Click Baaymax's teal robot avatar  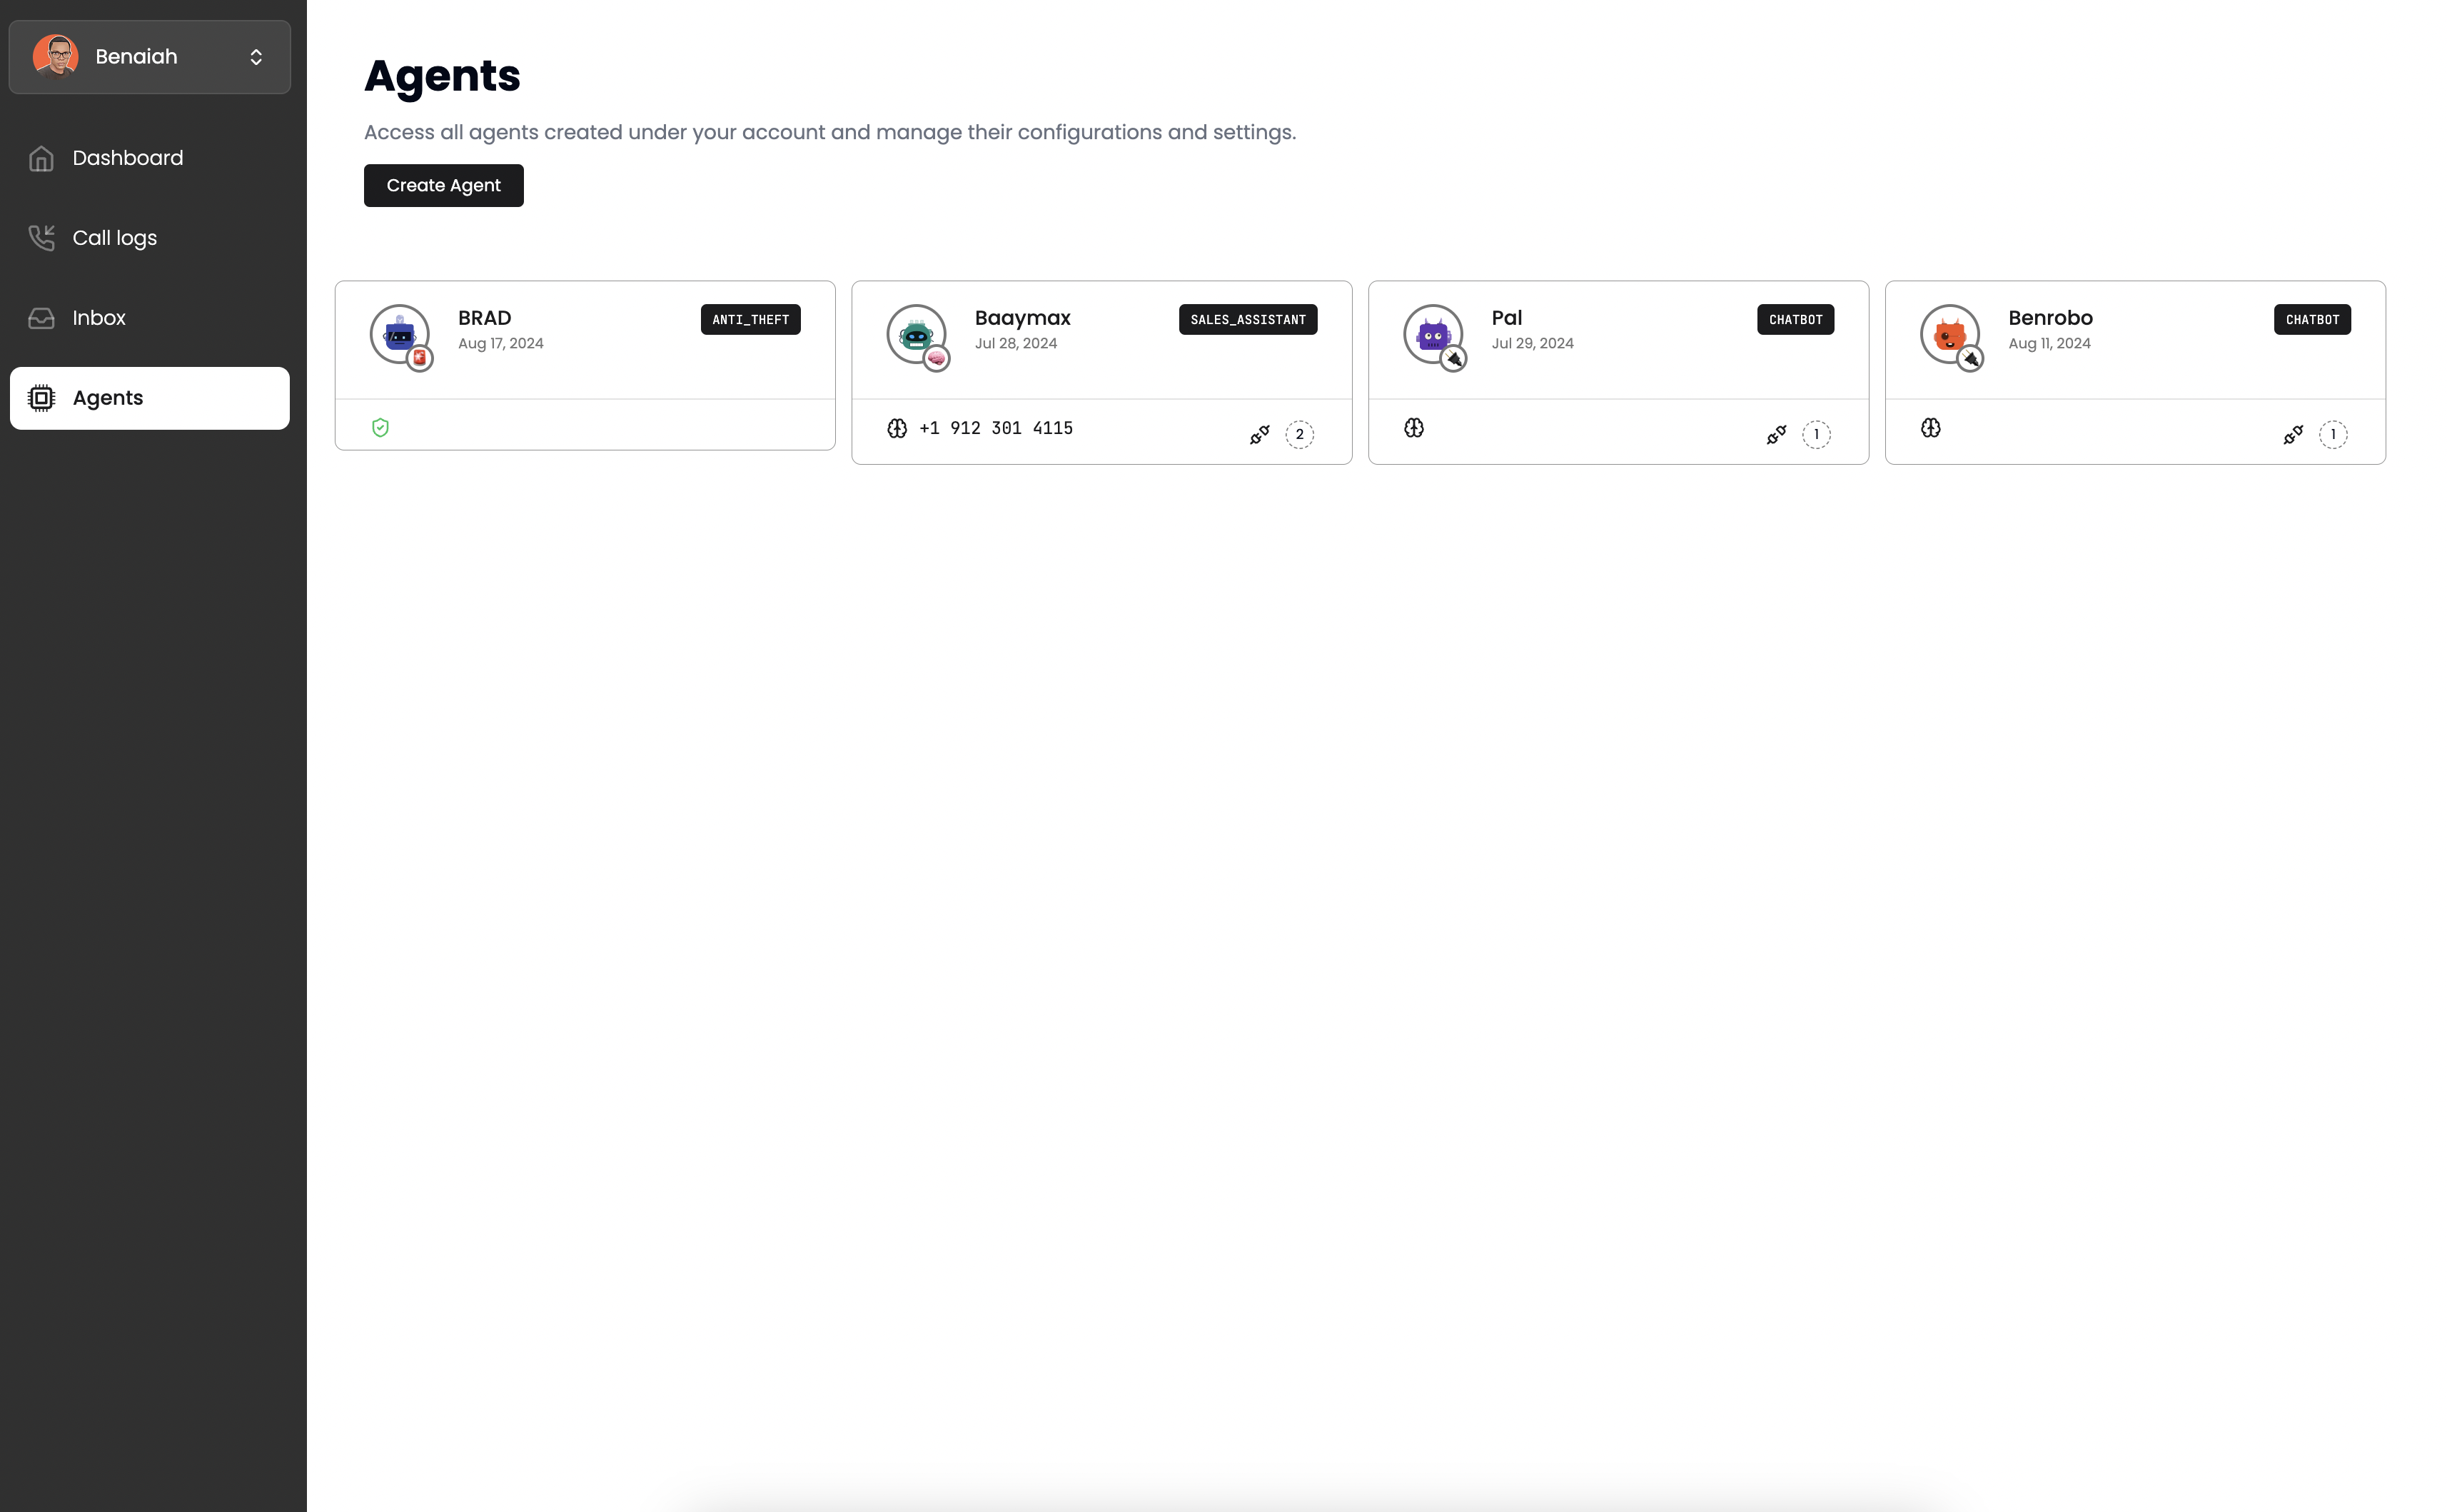(916, 334)
